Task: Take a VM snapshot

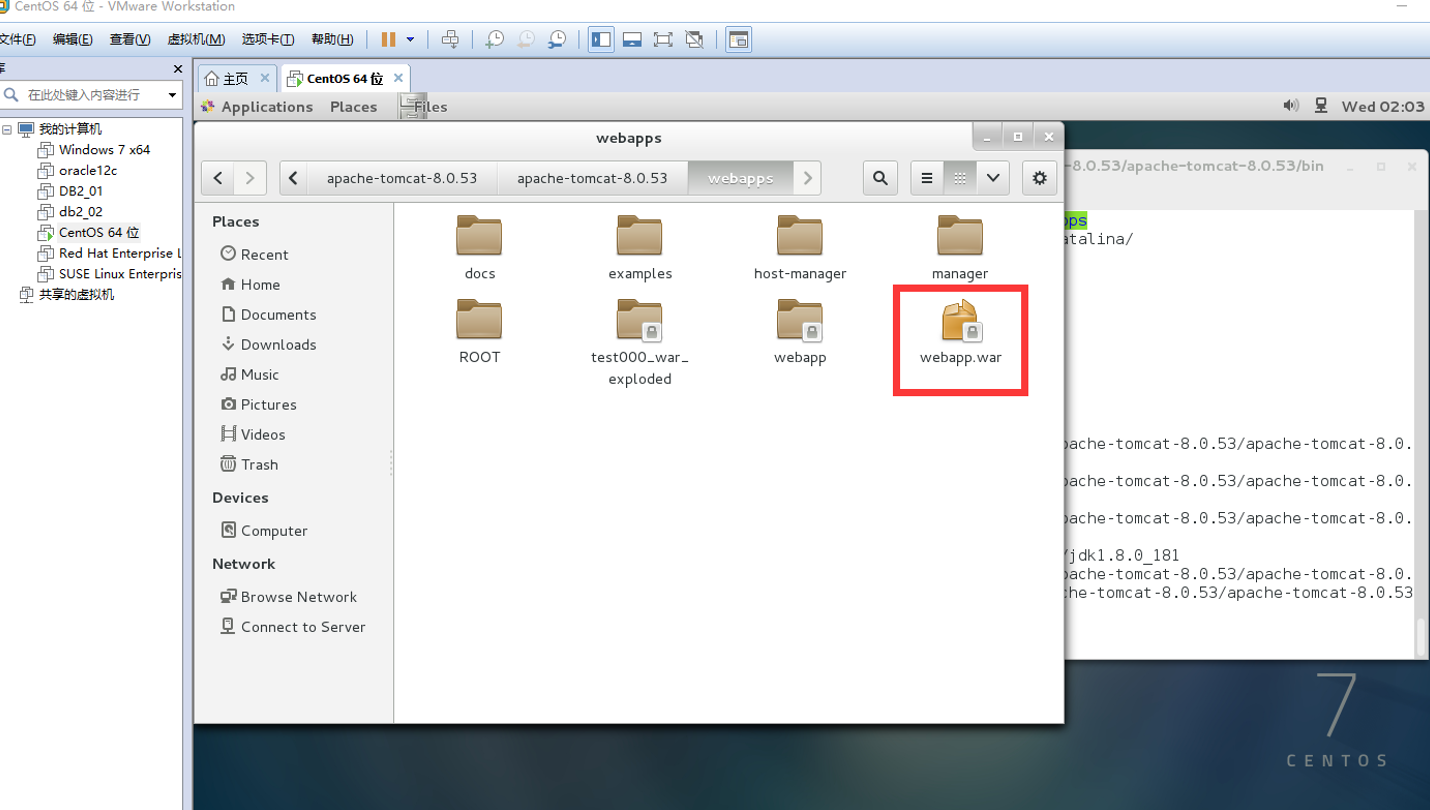Action: (x=494, y=39)
